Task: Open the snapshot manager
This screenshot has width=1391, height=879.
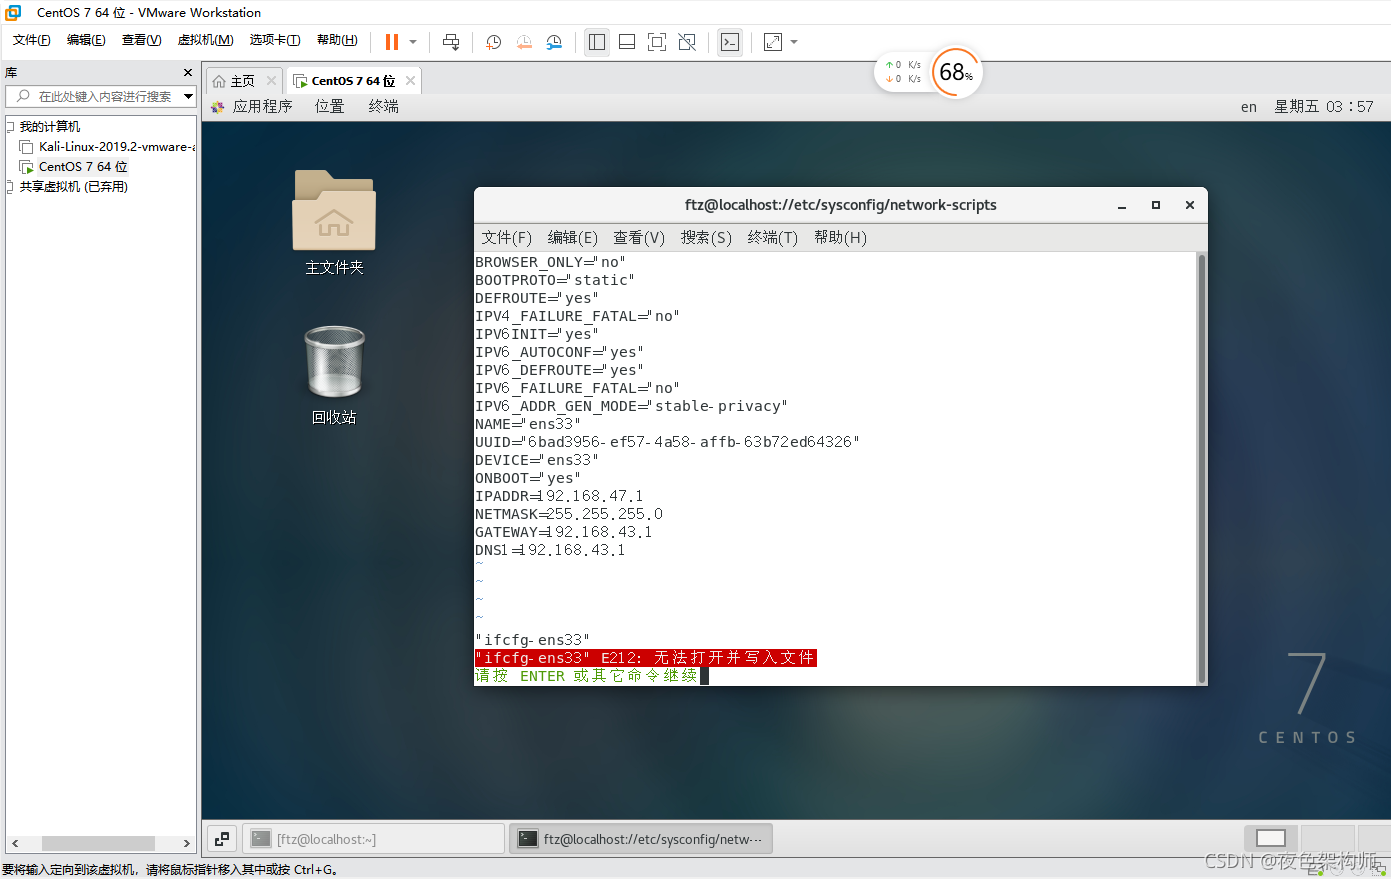Action: click(x=554, y=42)
